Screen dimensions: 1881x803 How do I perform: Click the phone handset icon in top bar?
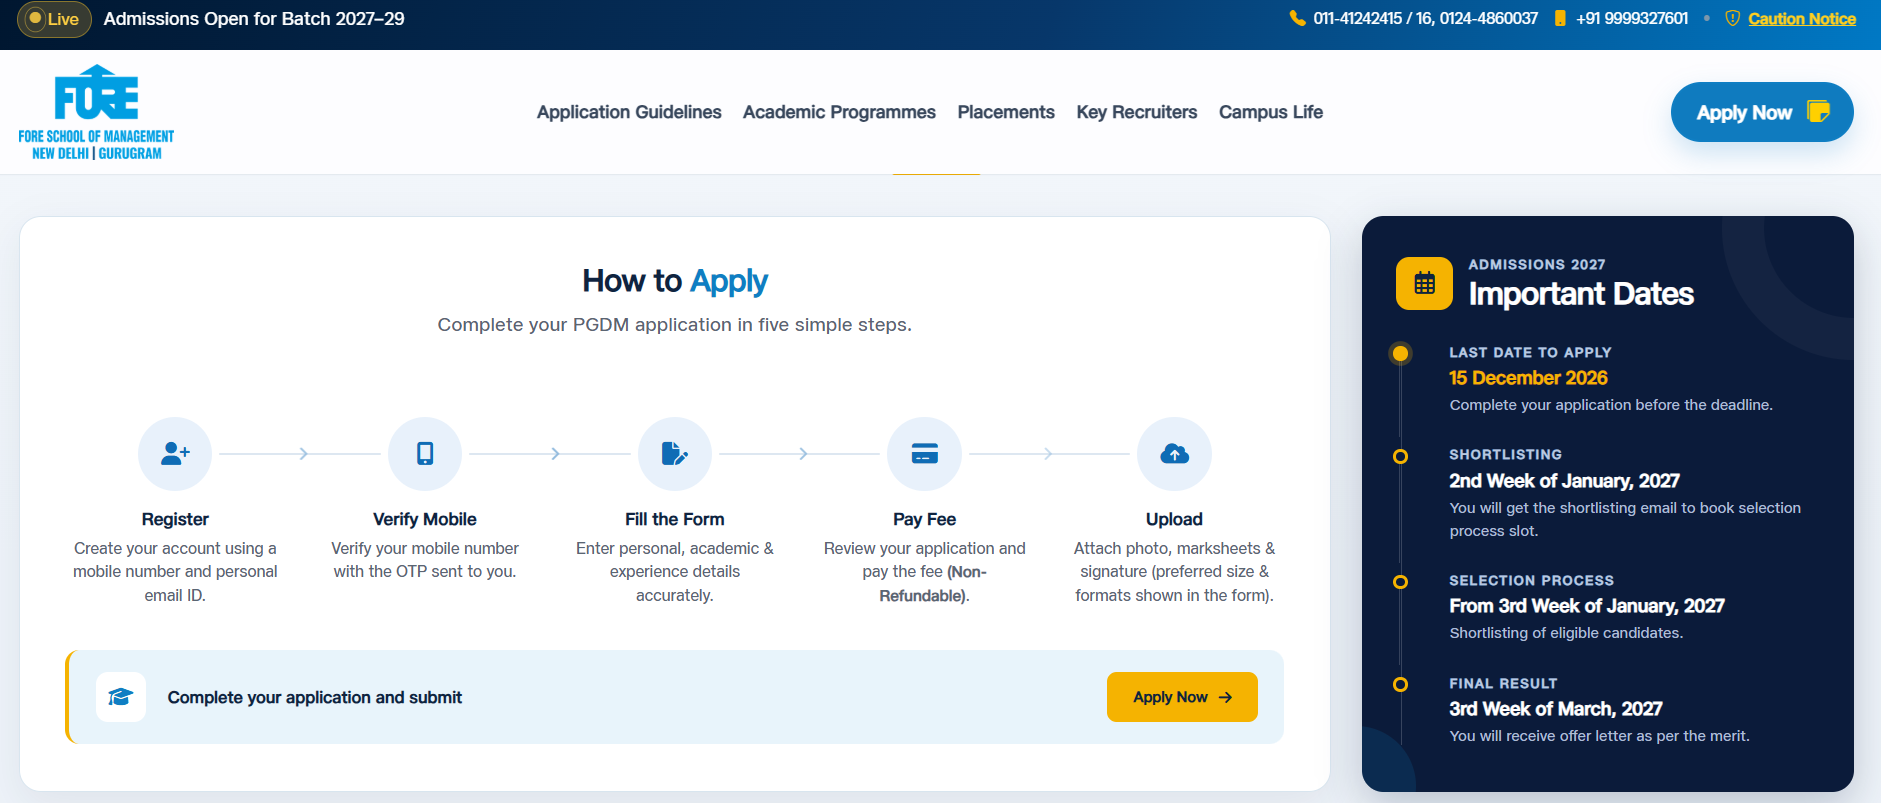coord(1298,18)
